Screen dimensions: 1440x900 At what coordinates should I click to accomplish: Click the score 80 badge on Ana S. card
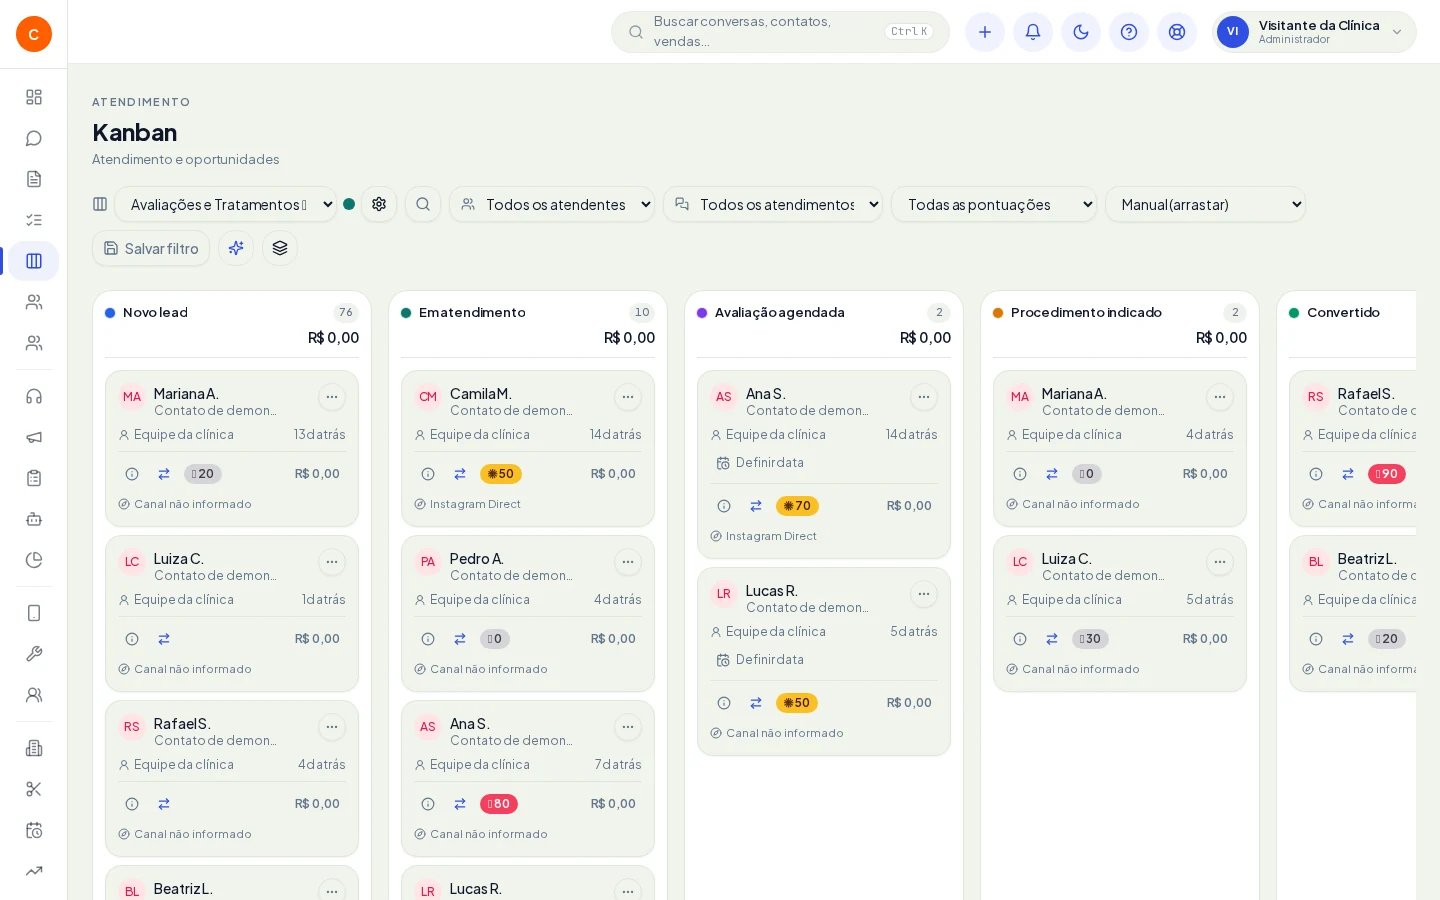coord(499,804)
